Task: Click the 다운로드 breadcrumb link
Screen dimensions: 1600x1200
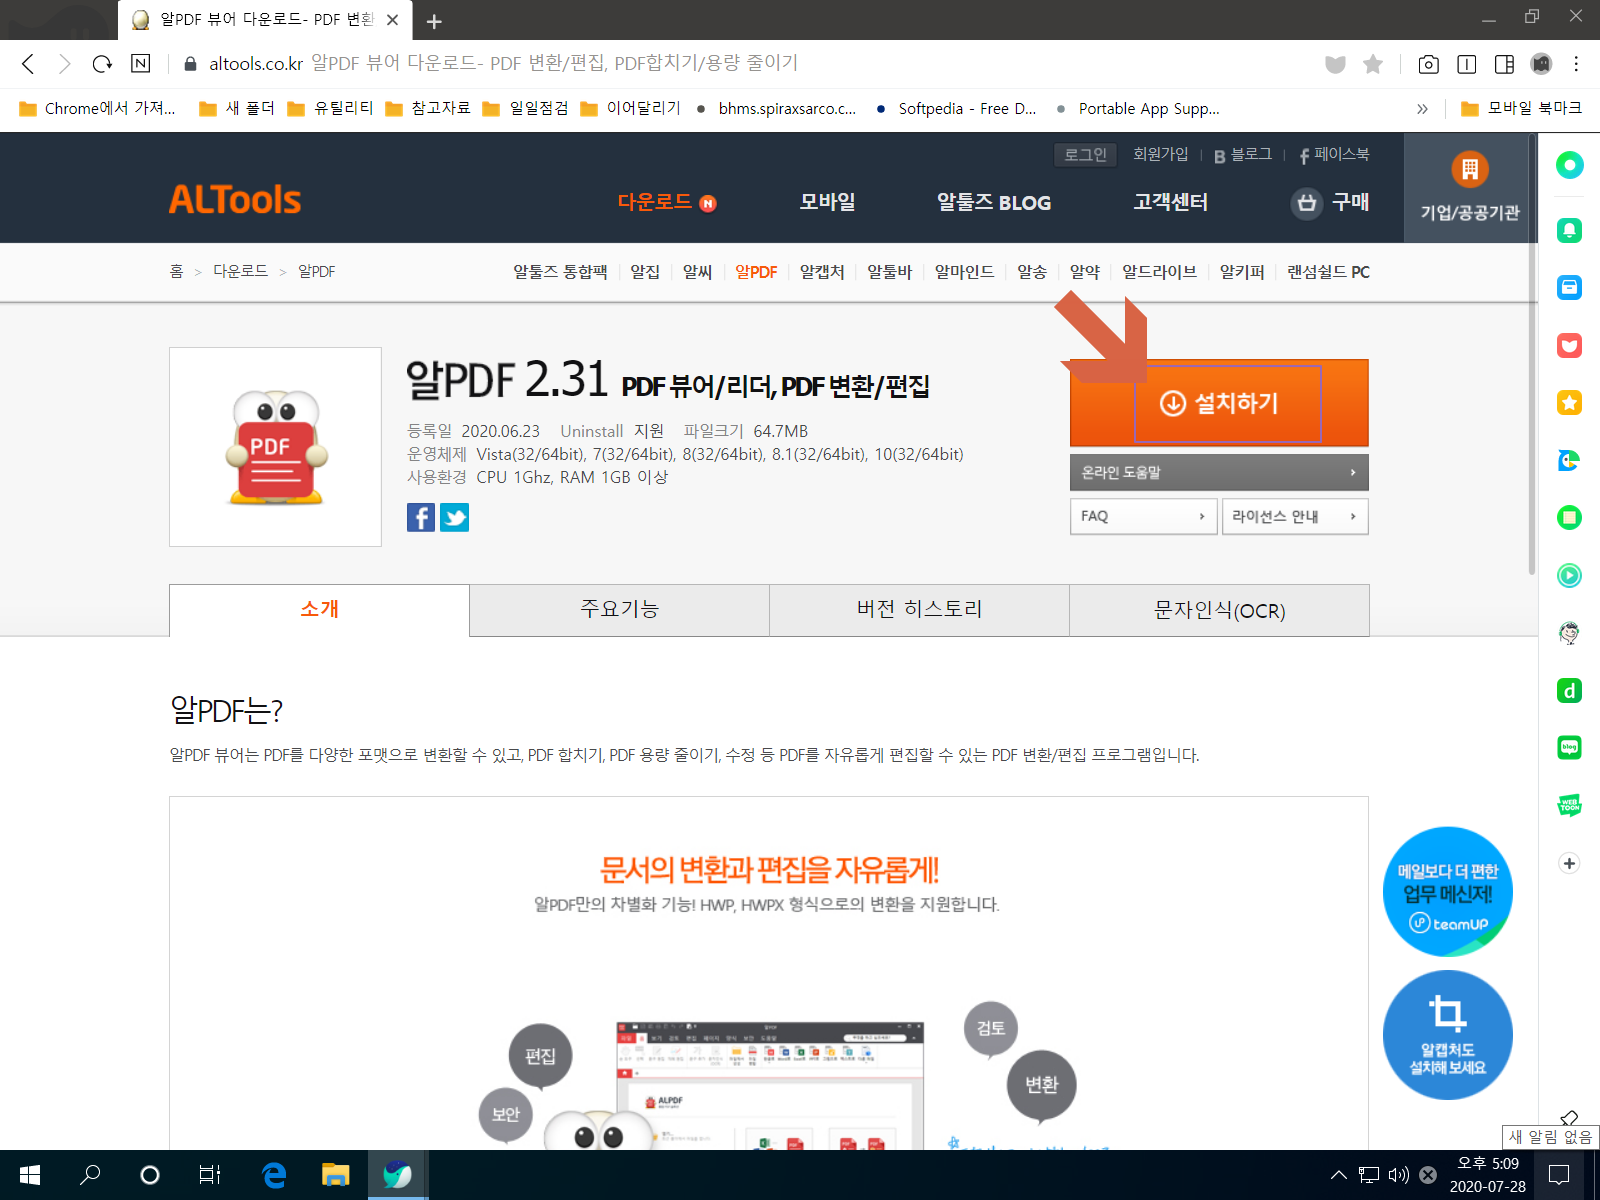Action: 240,271
